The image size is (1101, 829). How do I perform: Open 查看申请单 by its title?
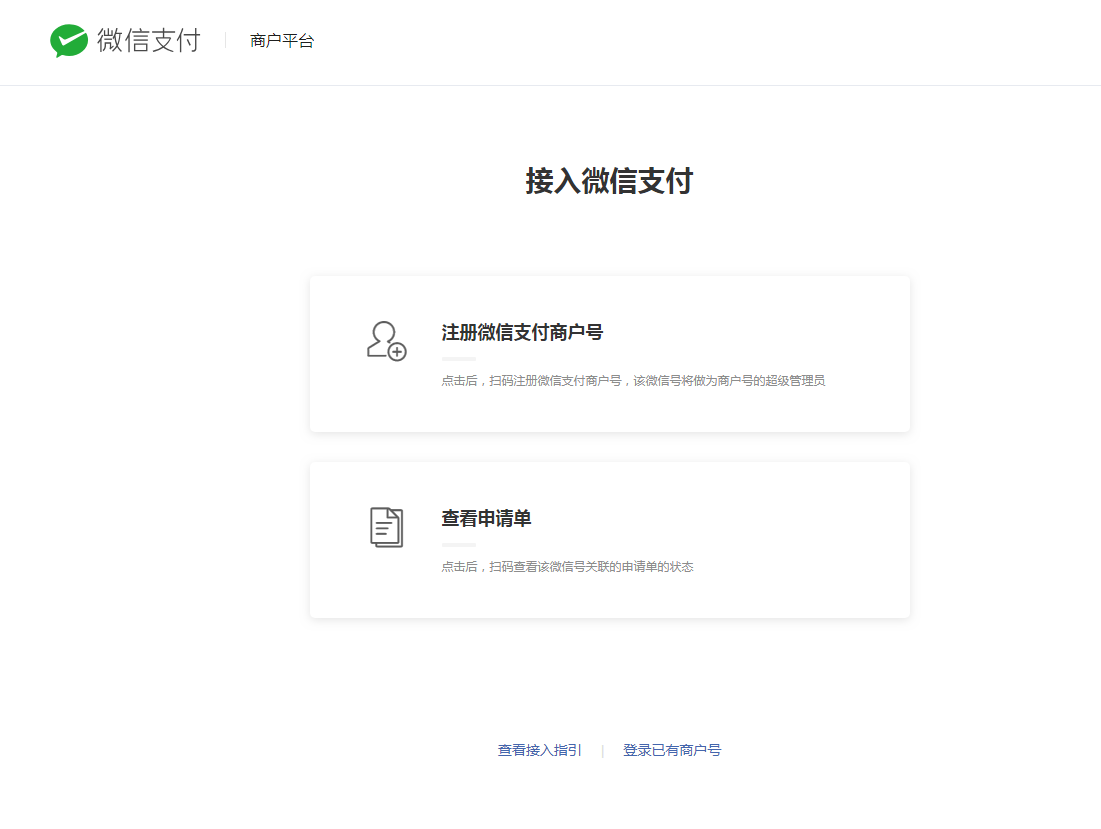[486, 519]
